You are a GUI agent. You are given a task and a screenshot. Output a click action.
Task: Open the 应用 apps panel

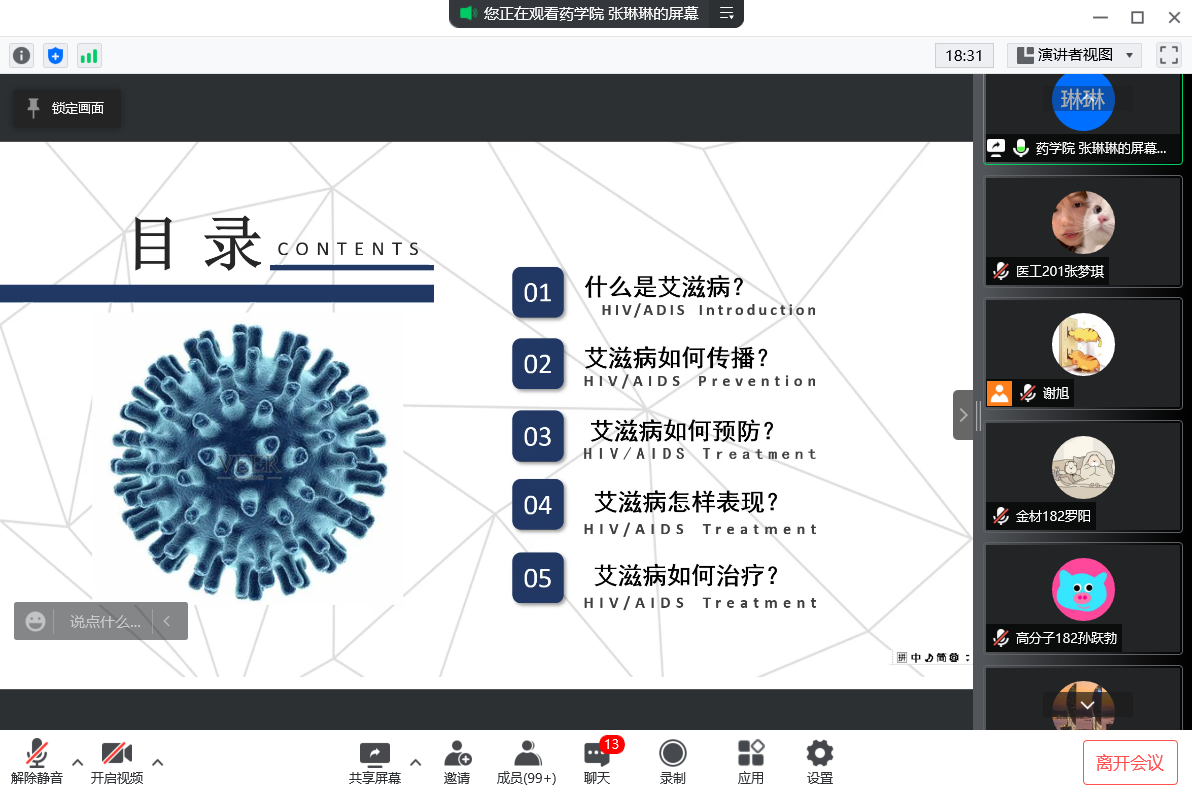(750, 762)
